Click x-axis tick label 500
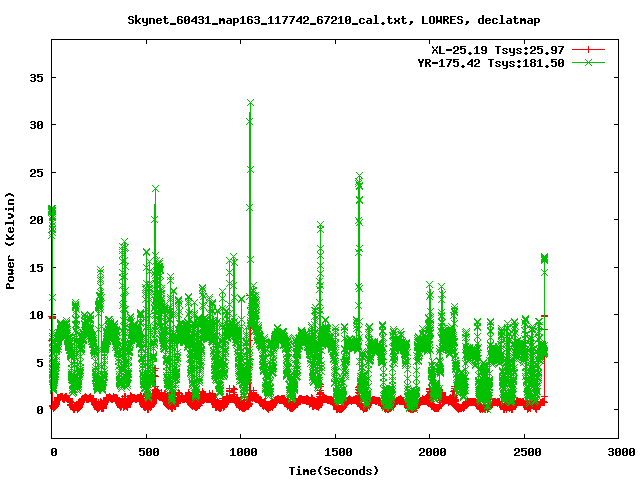 click(149, 452)
